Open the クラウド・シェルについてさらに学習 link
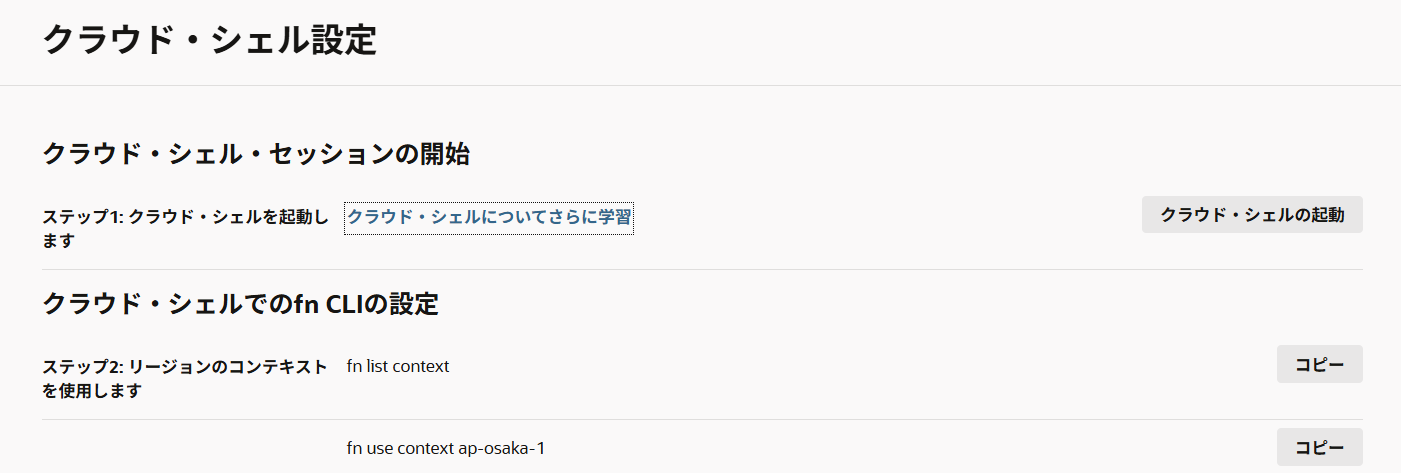 pos(489,216)
